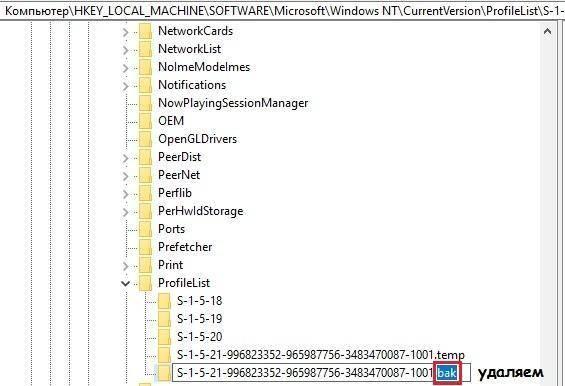The image size is (565, 386).
Task: Expand the NetworkList key
Action: point(125,50)
